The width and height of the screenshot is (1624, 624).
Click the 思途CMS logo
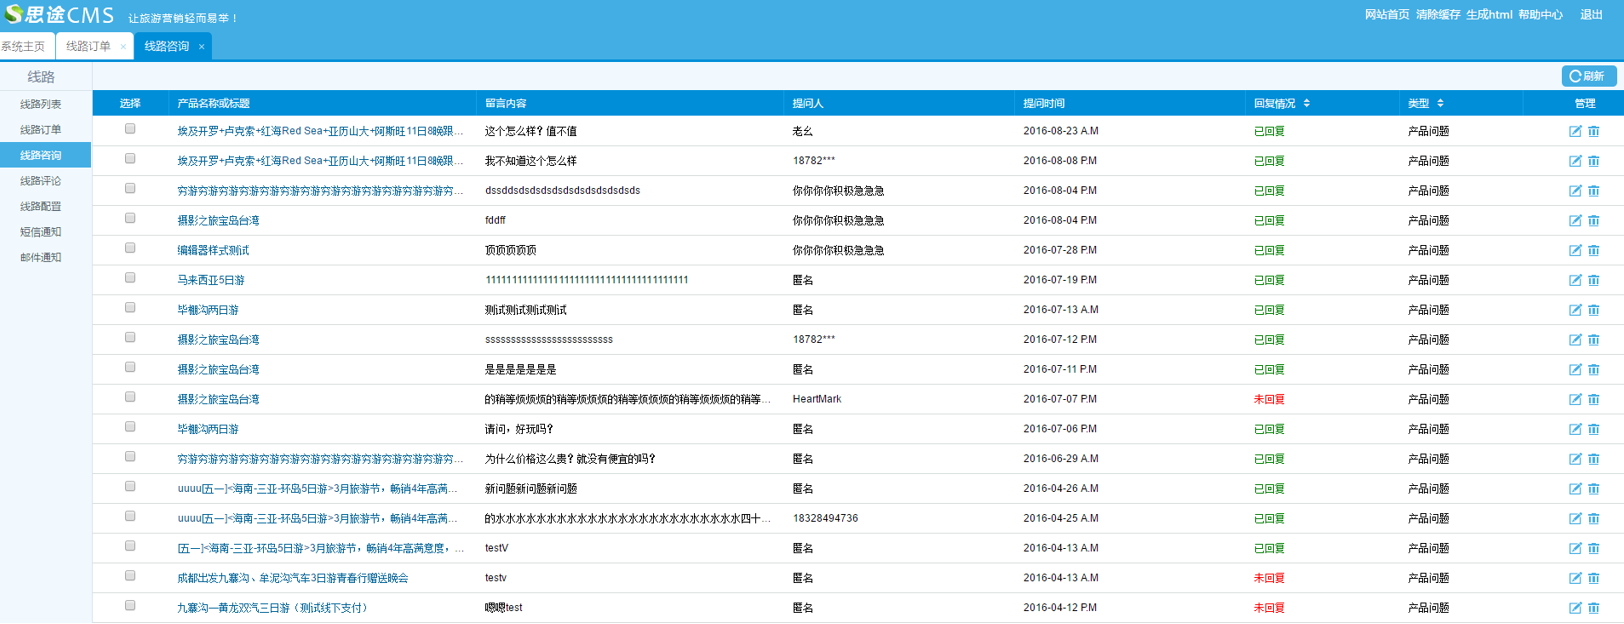tap(60, 15)
